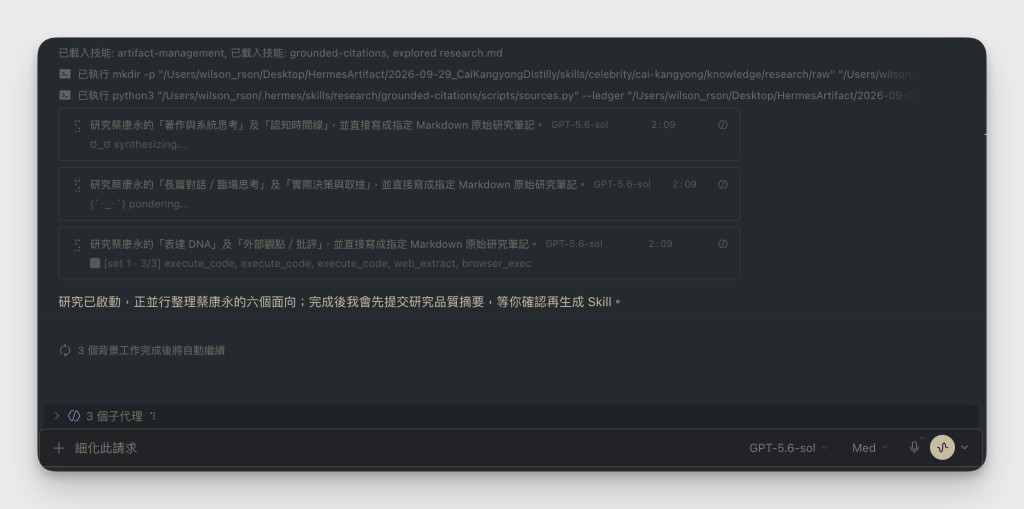Click the plus attach icon in input bar

pos(59,448)
